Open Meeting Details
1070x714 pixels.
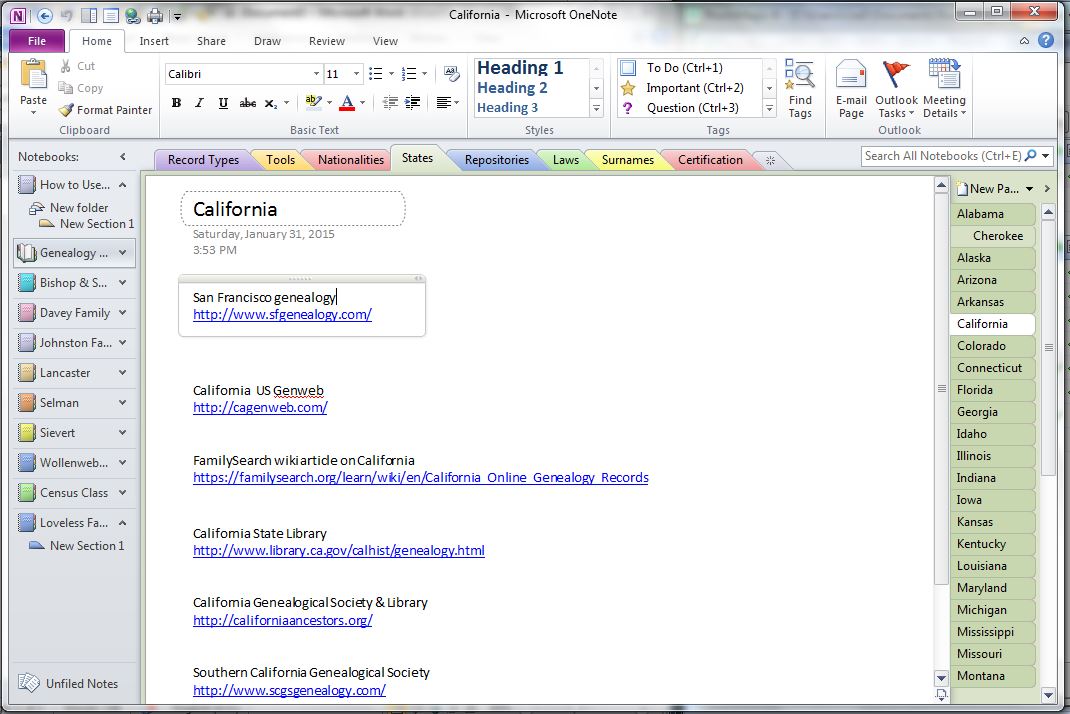pos(944,89)
